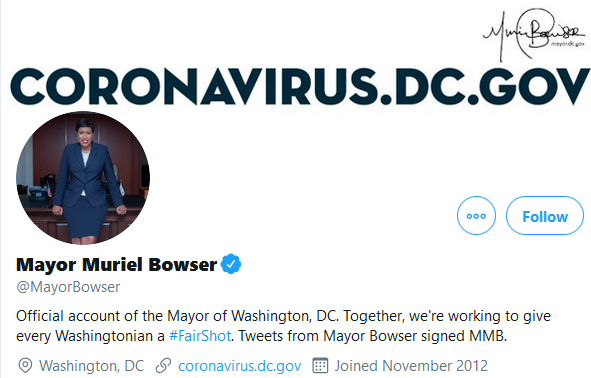The width and height of the screenshot is (591, 378).
Task: Click the mayor.dc.gov text under signature
Action: tap(568, 44)
